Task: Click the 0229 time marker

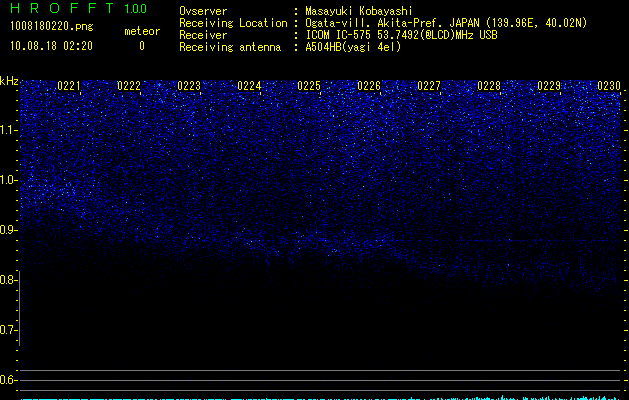Action: click(x=549, y=86)
